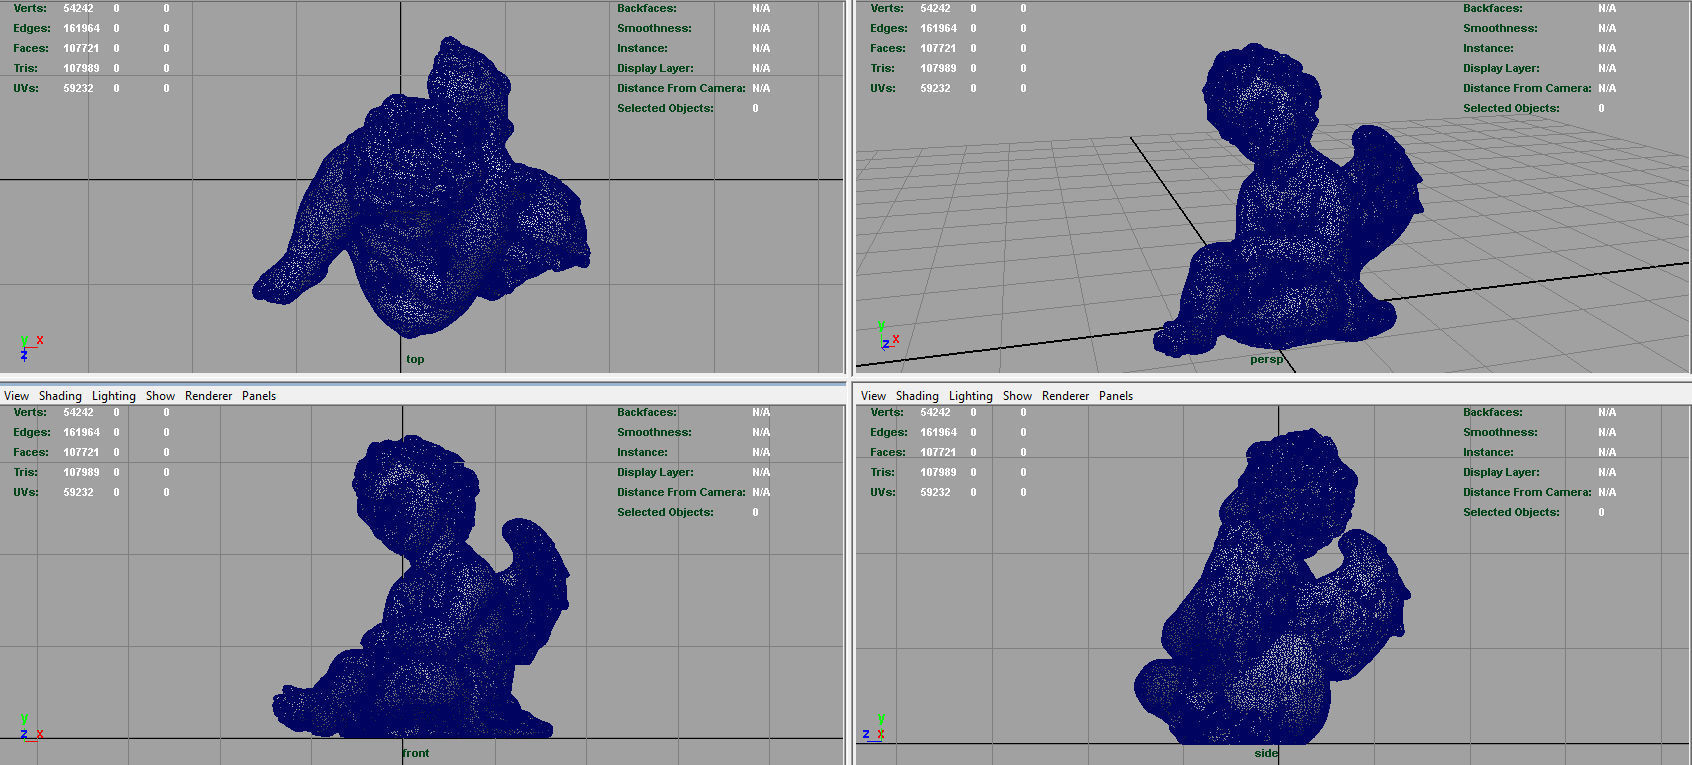Click the Instance label in side view

coord(1488,452)
